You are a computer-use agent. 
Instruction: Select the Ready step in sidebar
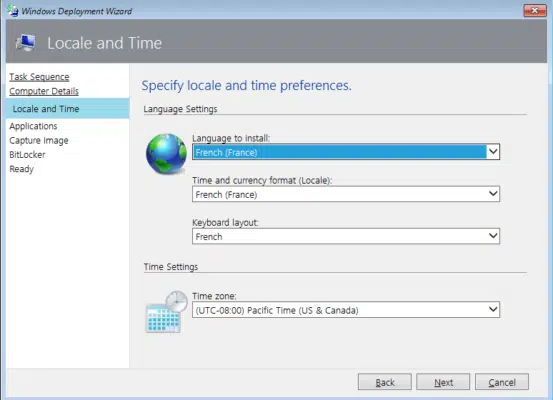tap(22, 169)
